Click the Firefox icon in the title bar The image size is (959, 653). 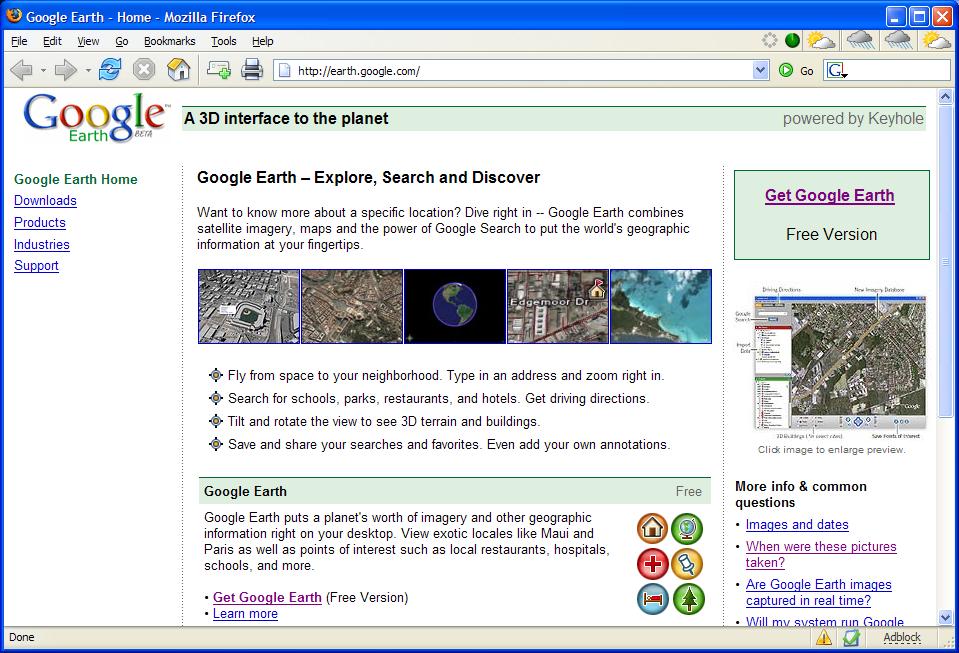13,16
